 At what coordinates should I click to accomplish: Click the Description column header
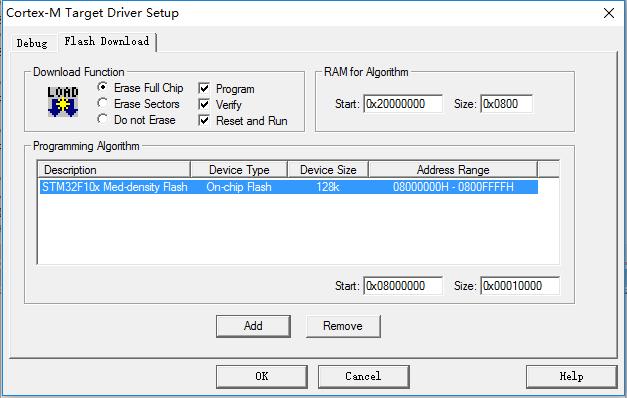point(114,170)
